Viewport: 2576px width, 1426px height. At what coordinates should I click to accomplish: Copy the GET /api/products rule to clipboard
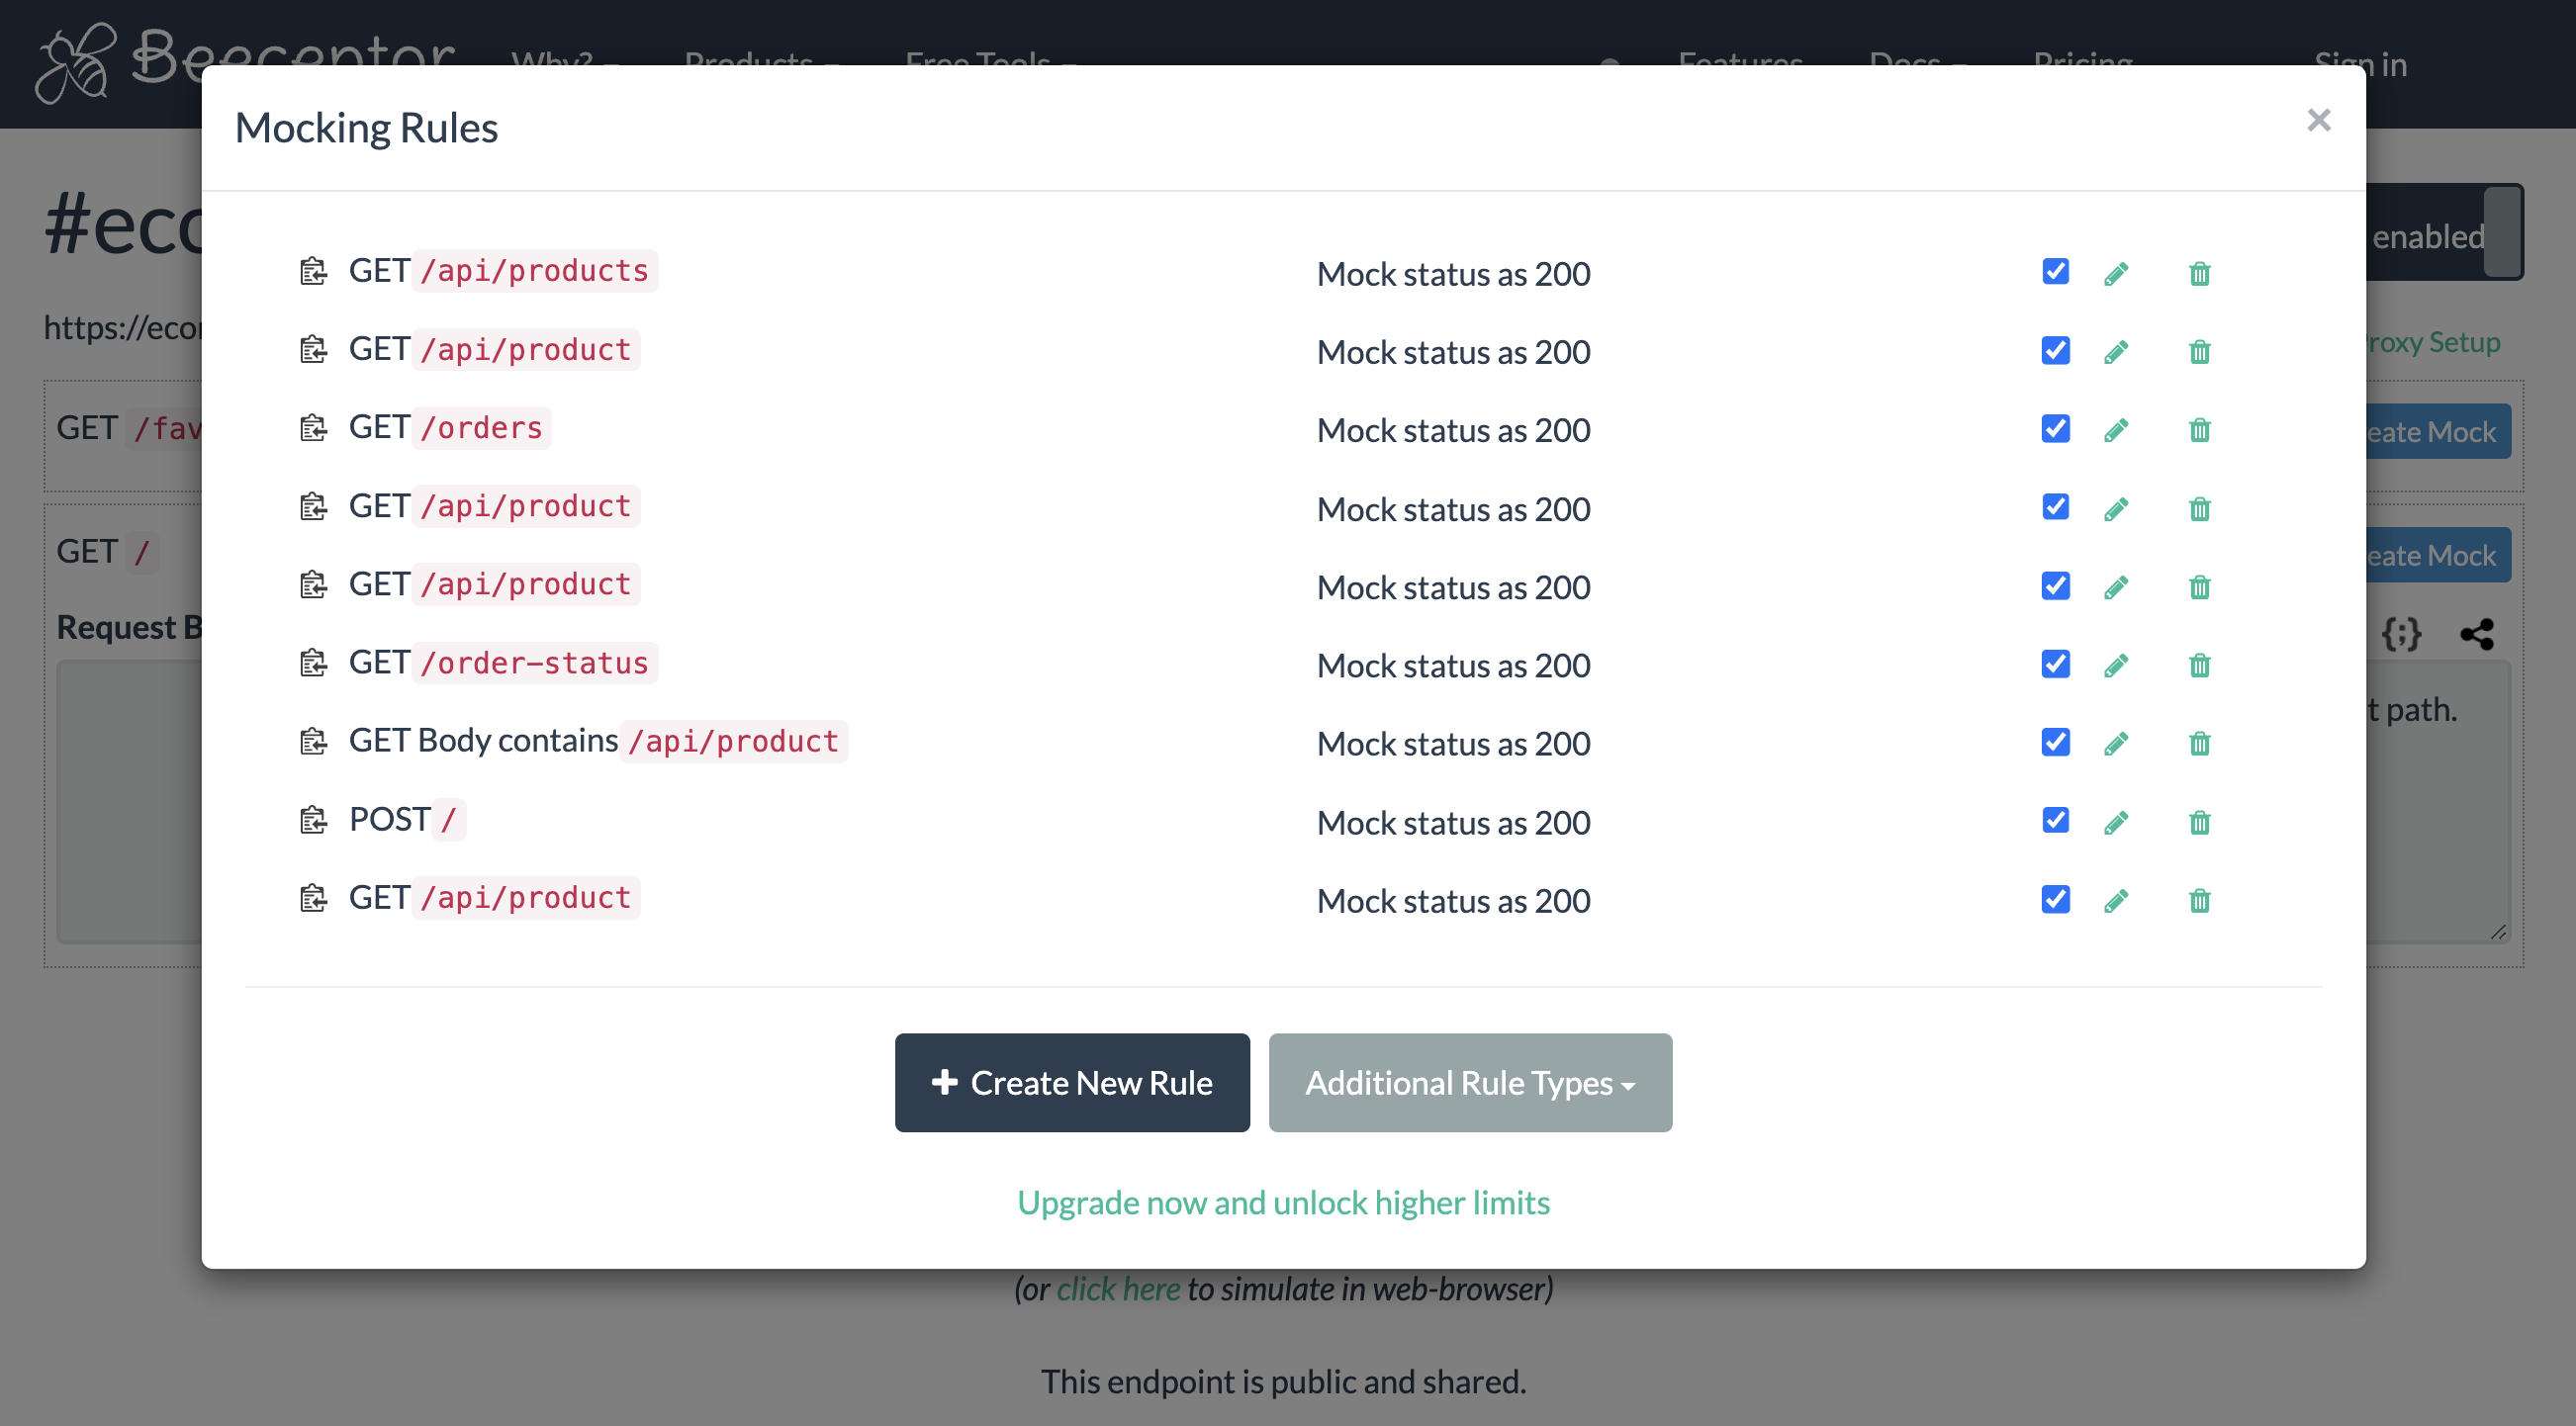point(313,271)
